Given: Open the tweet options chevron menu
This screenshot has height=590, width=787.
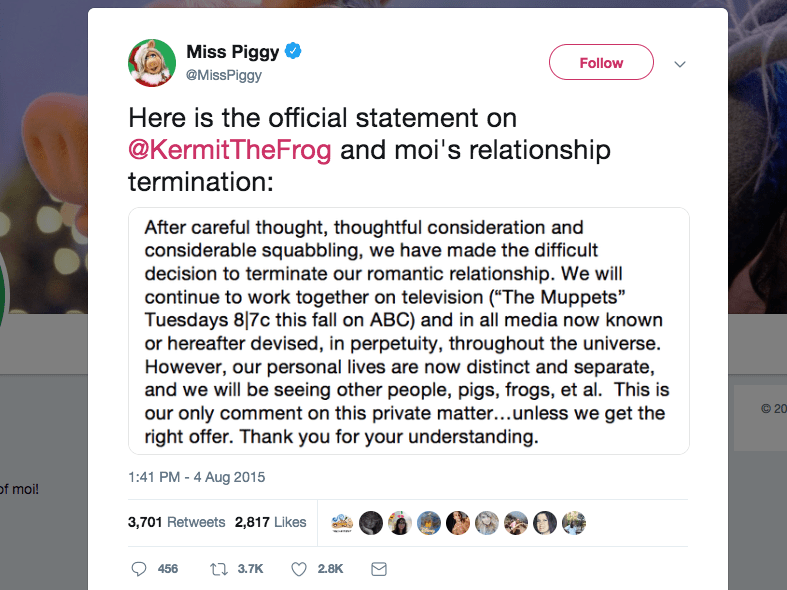Looking at the screenshot, I should pyautogui.click(x=680, y=64).
